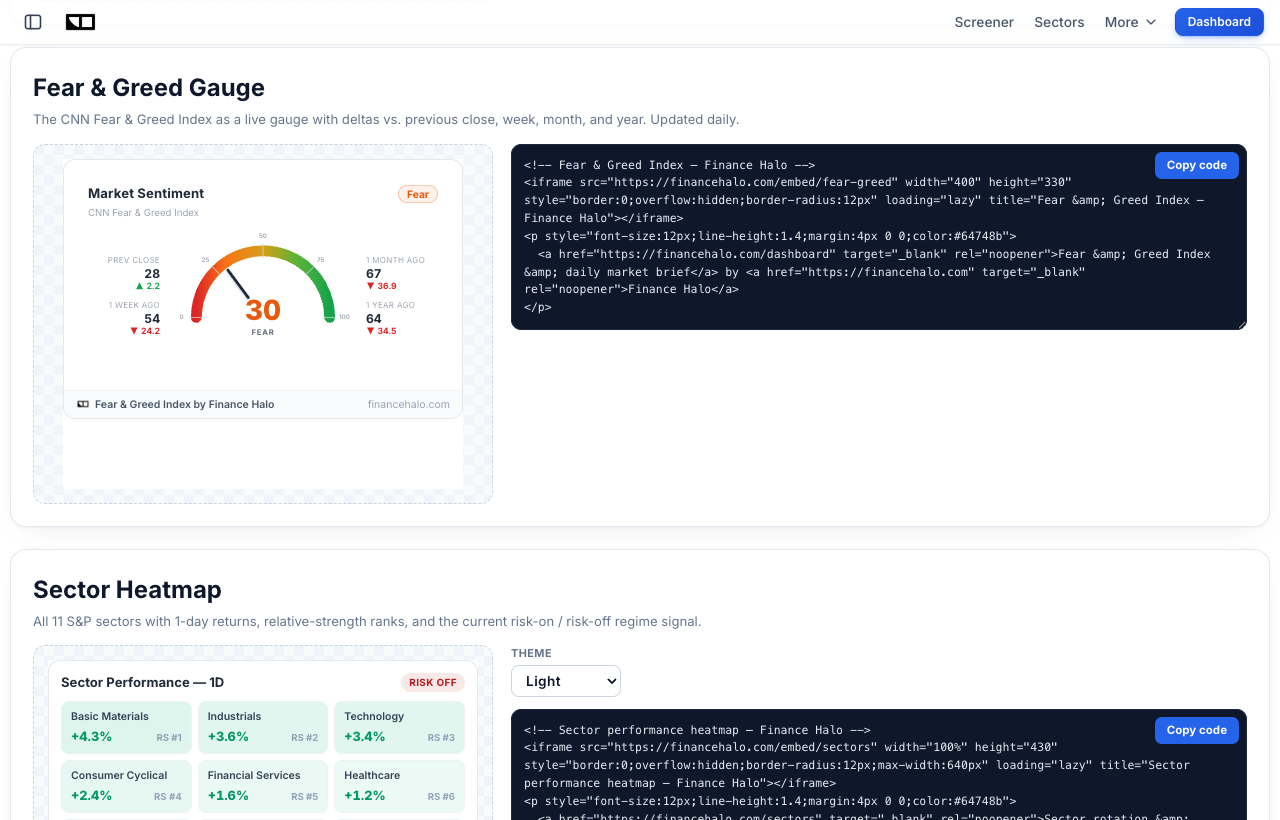The height and width of the screenshot is (820, 1280).
Task: Select the Financial Services sector tile
Action: [x=263, y=786]
